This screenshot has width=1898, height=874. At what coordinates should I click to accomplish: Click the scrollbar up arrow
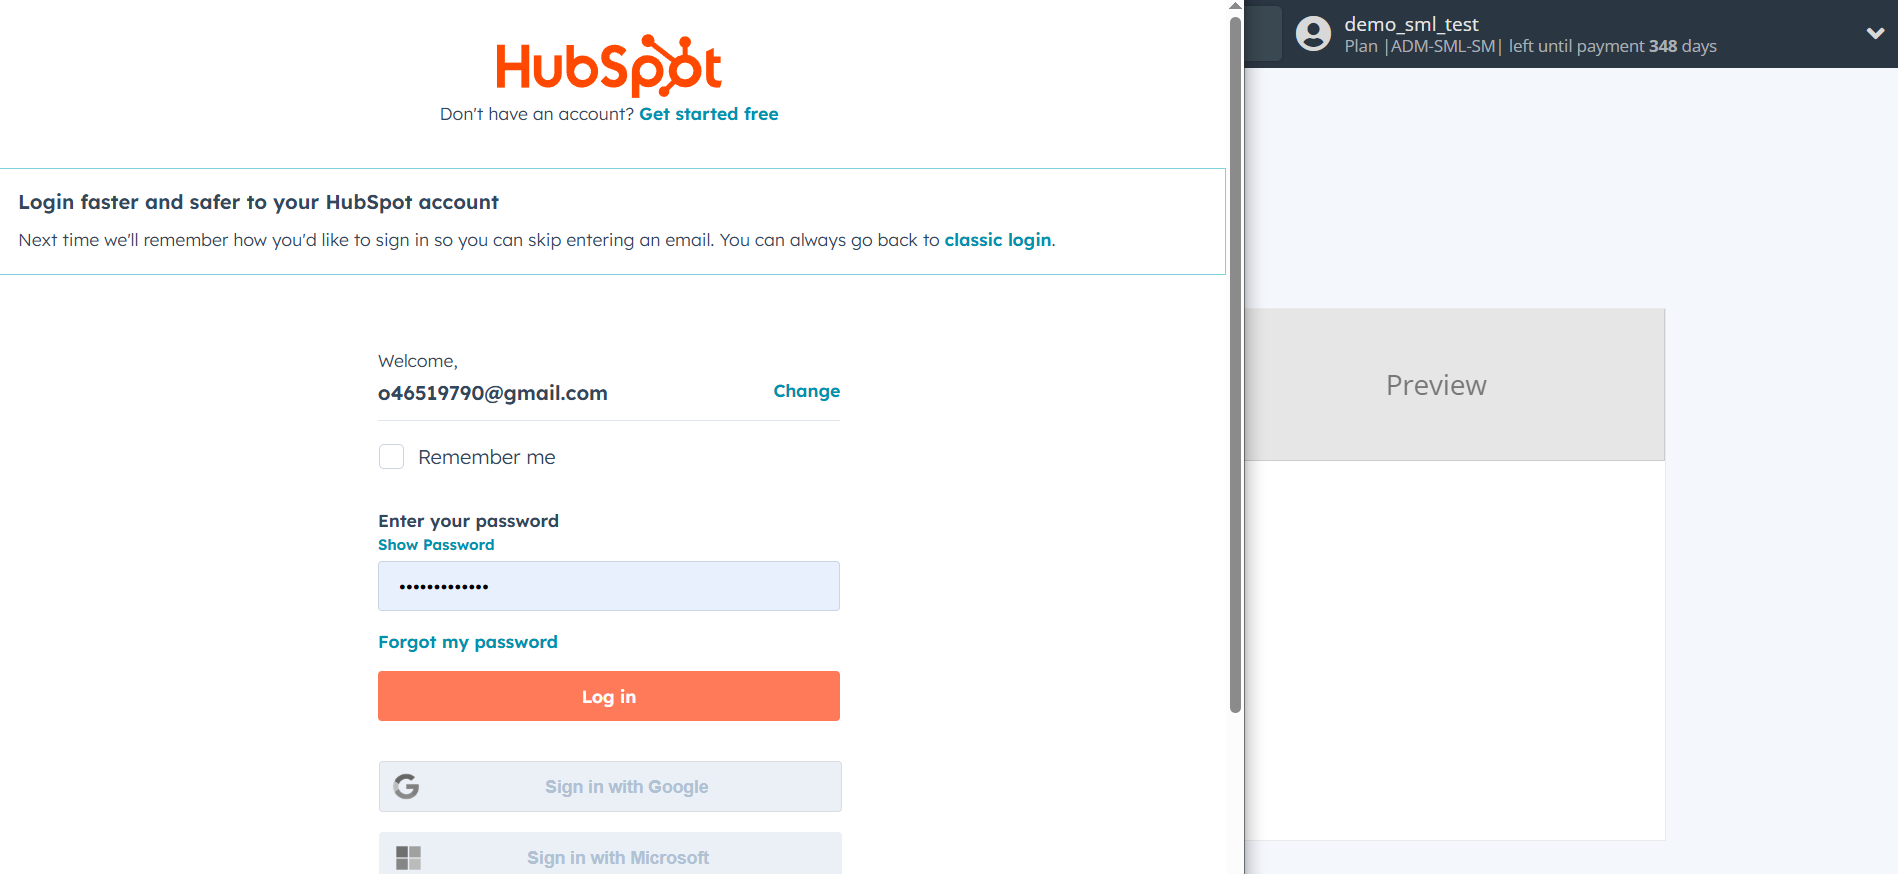pos(1235,6)
